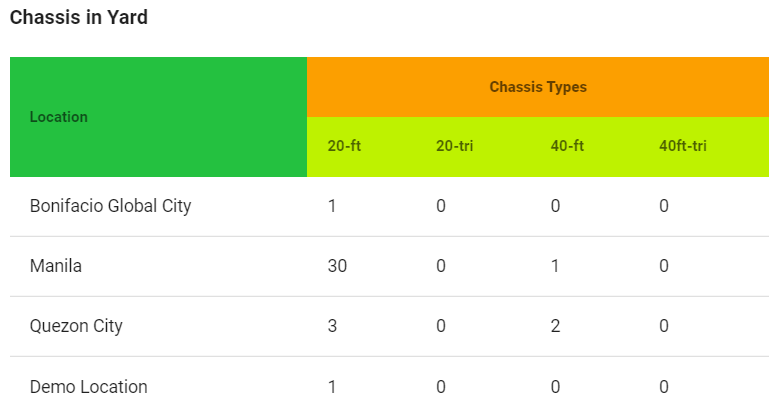Click Bonifacio Global City's 20-tri count
Image resolution: width=775 pixels, height=413 pixels.
coord(441,206)
